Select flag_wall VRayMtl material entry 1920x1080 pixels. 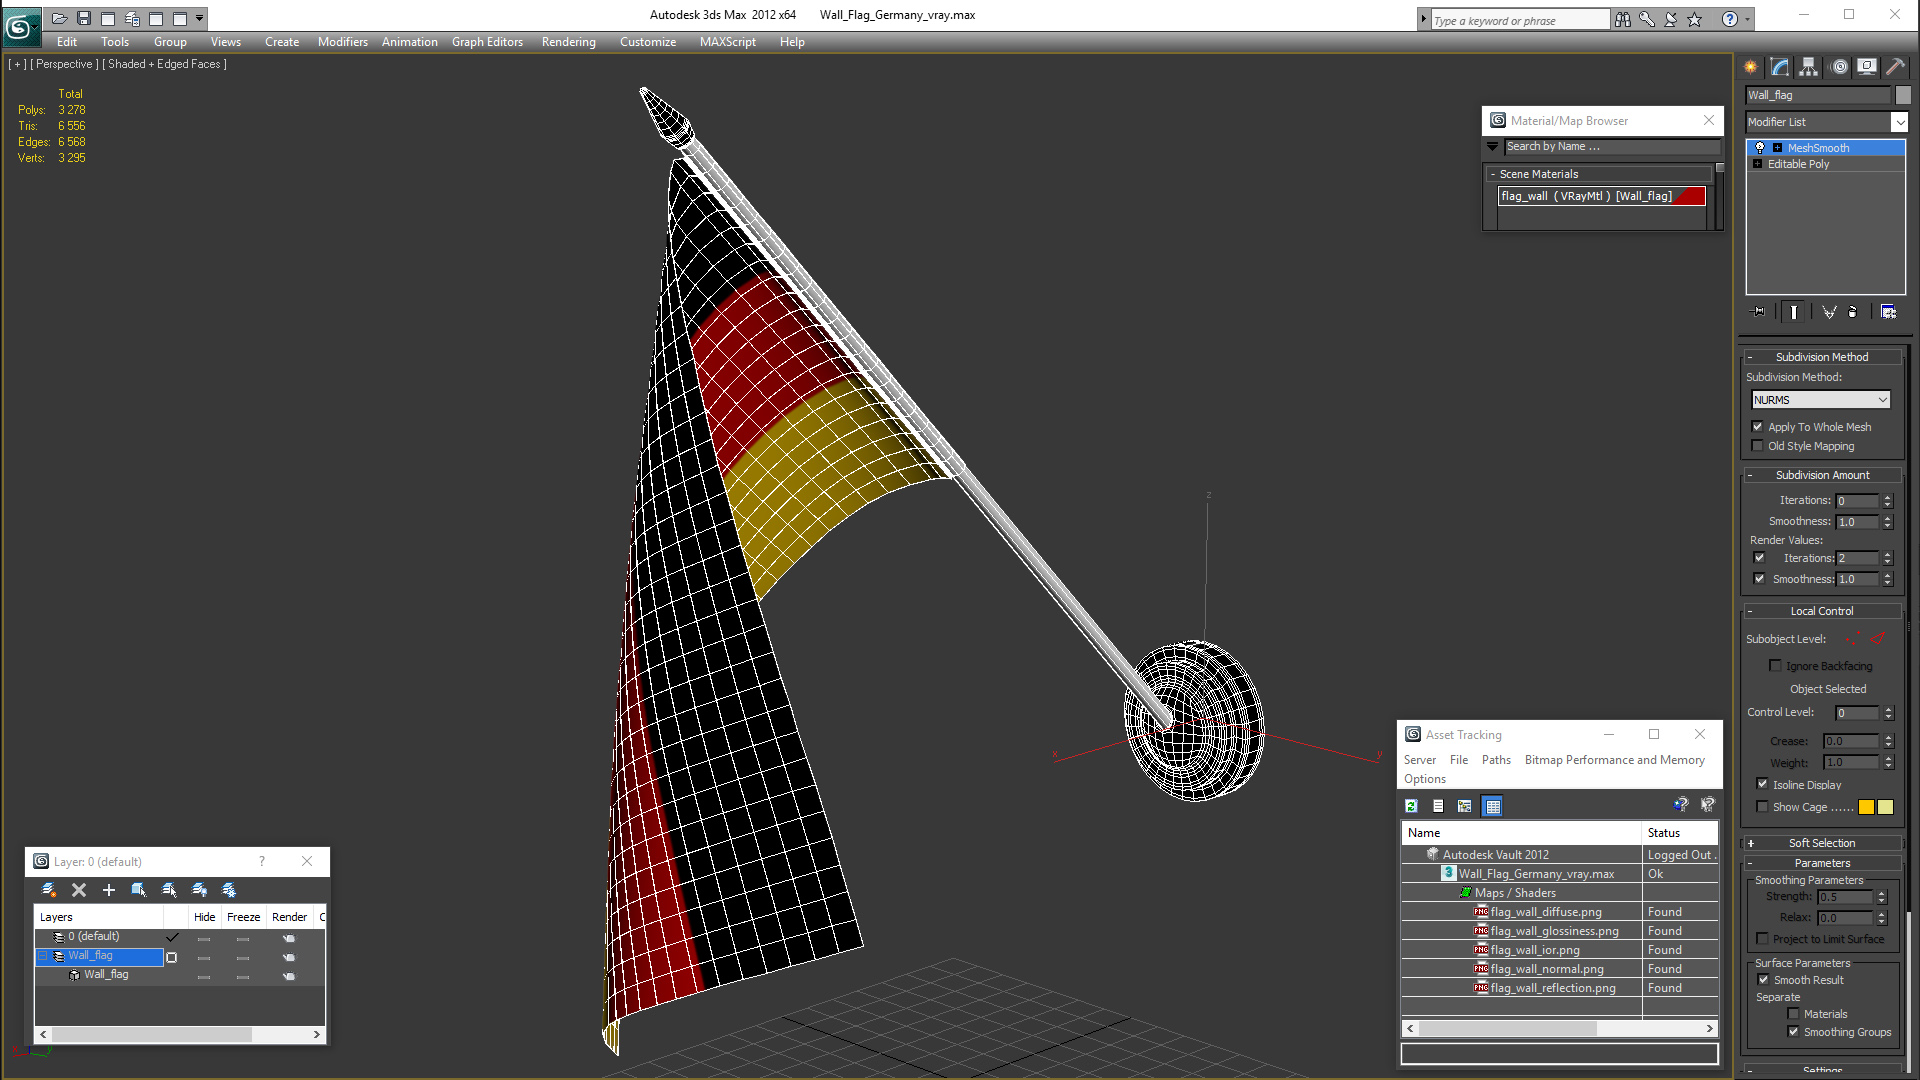tap(1602, 196)
